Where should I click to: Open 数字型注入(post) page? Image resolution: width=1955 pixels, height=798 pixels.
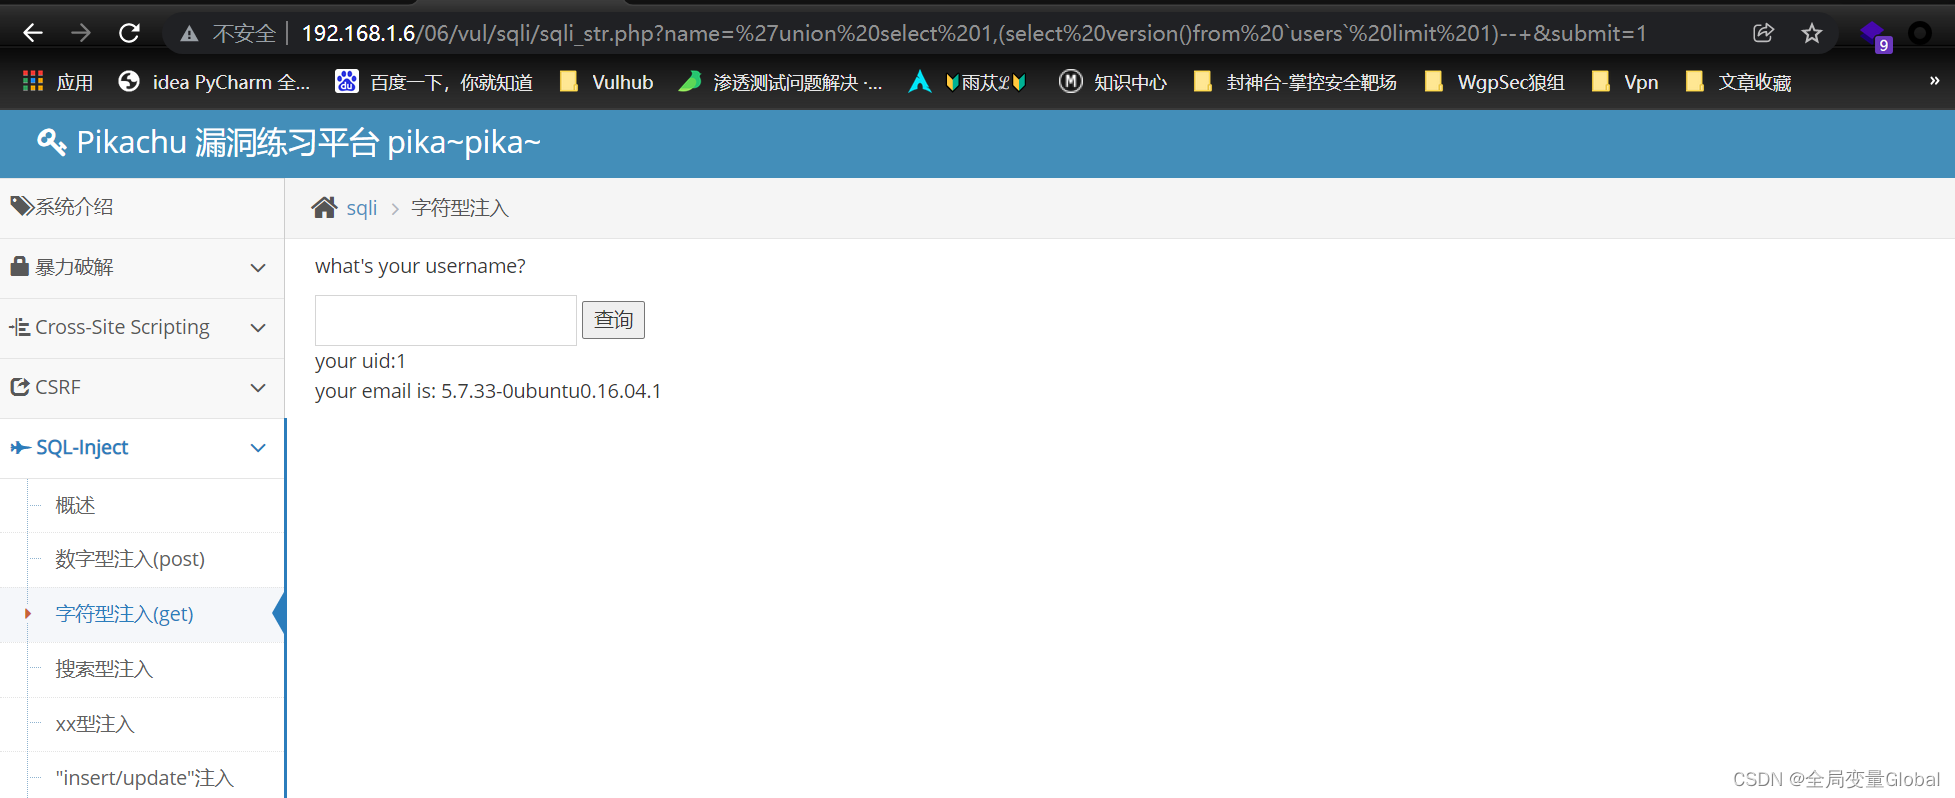(130, 559)
